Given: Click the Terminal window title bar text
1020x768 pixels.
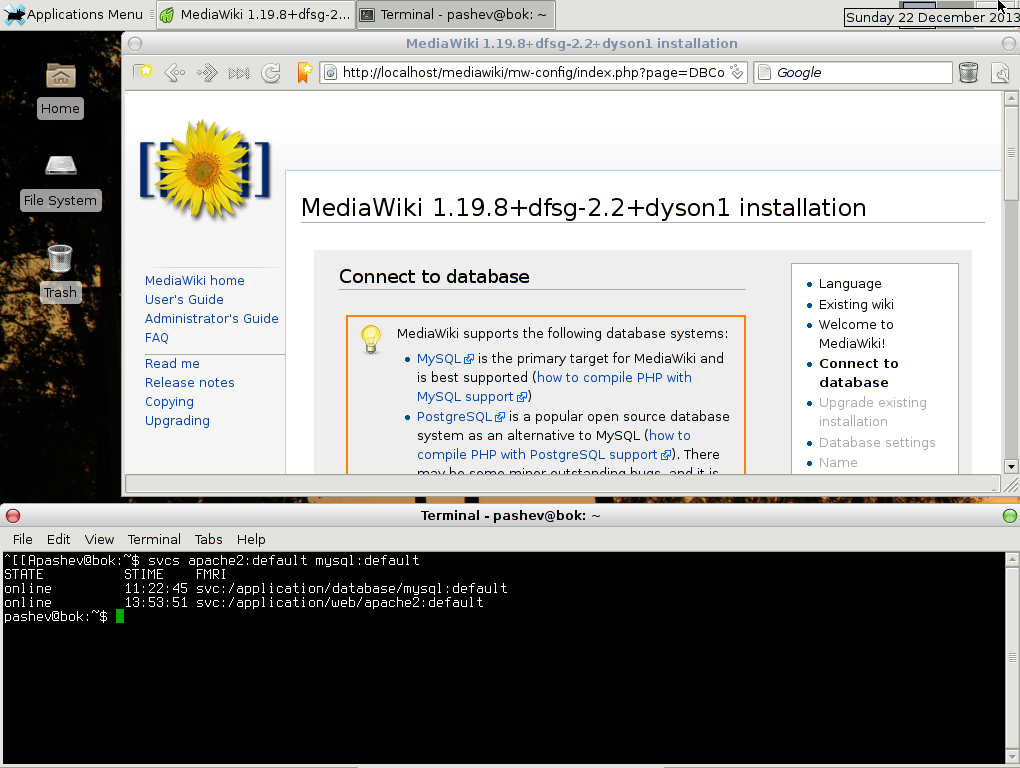Looking at the screenshot, I should (511, 516).
